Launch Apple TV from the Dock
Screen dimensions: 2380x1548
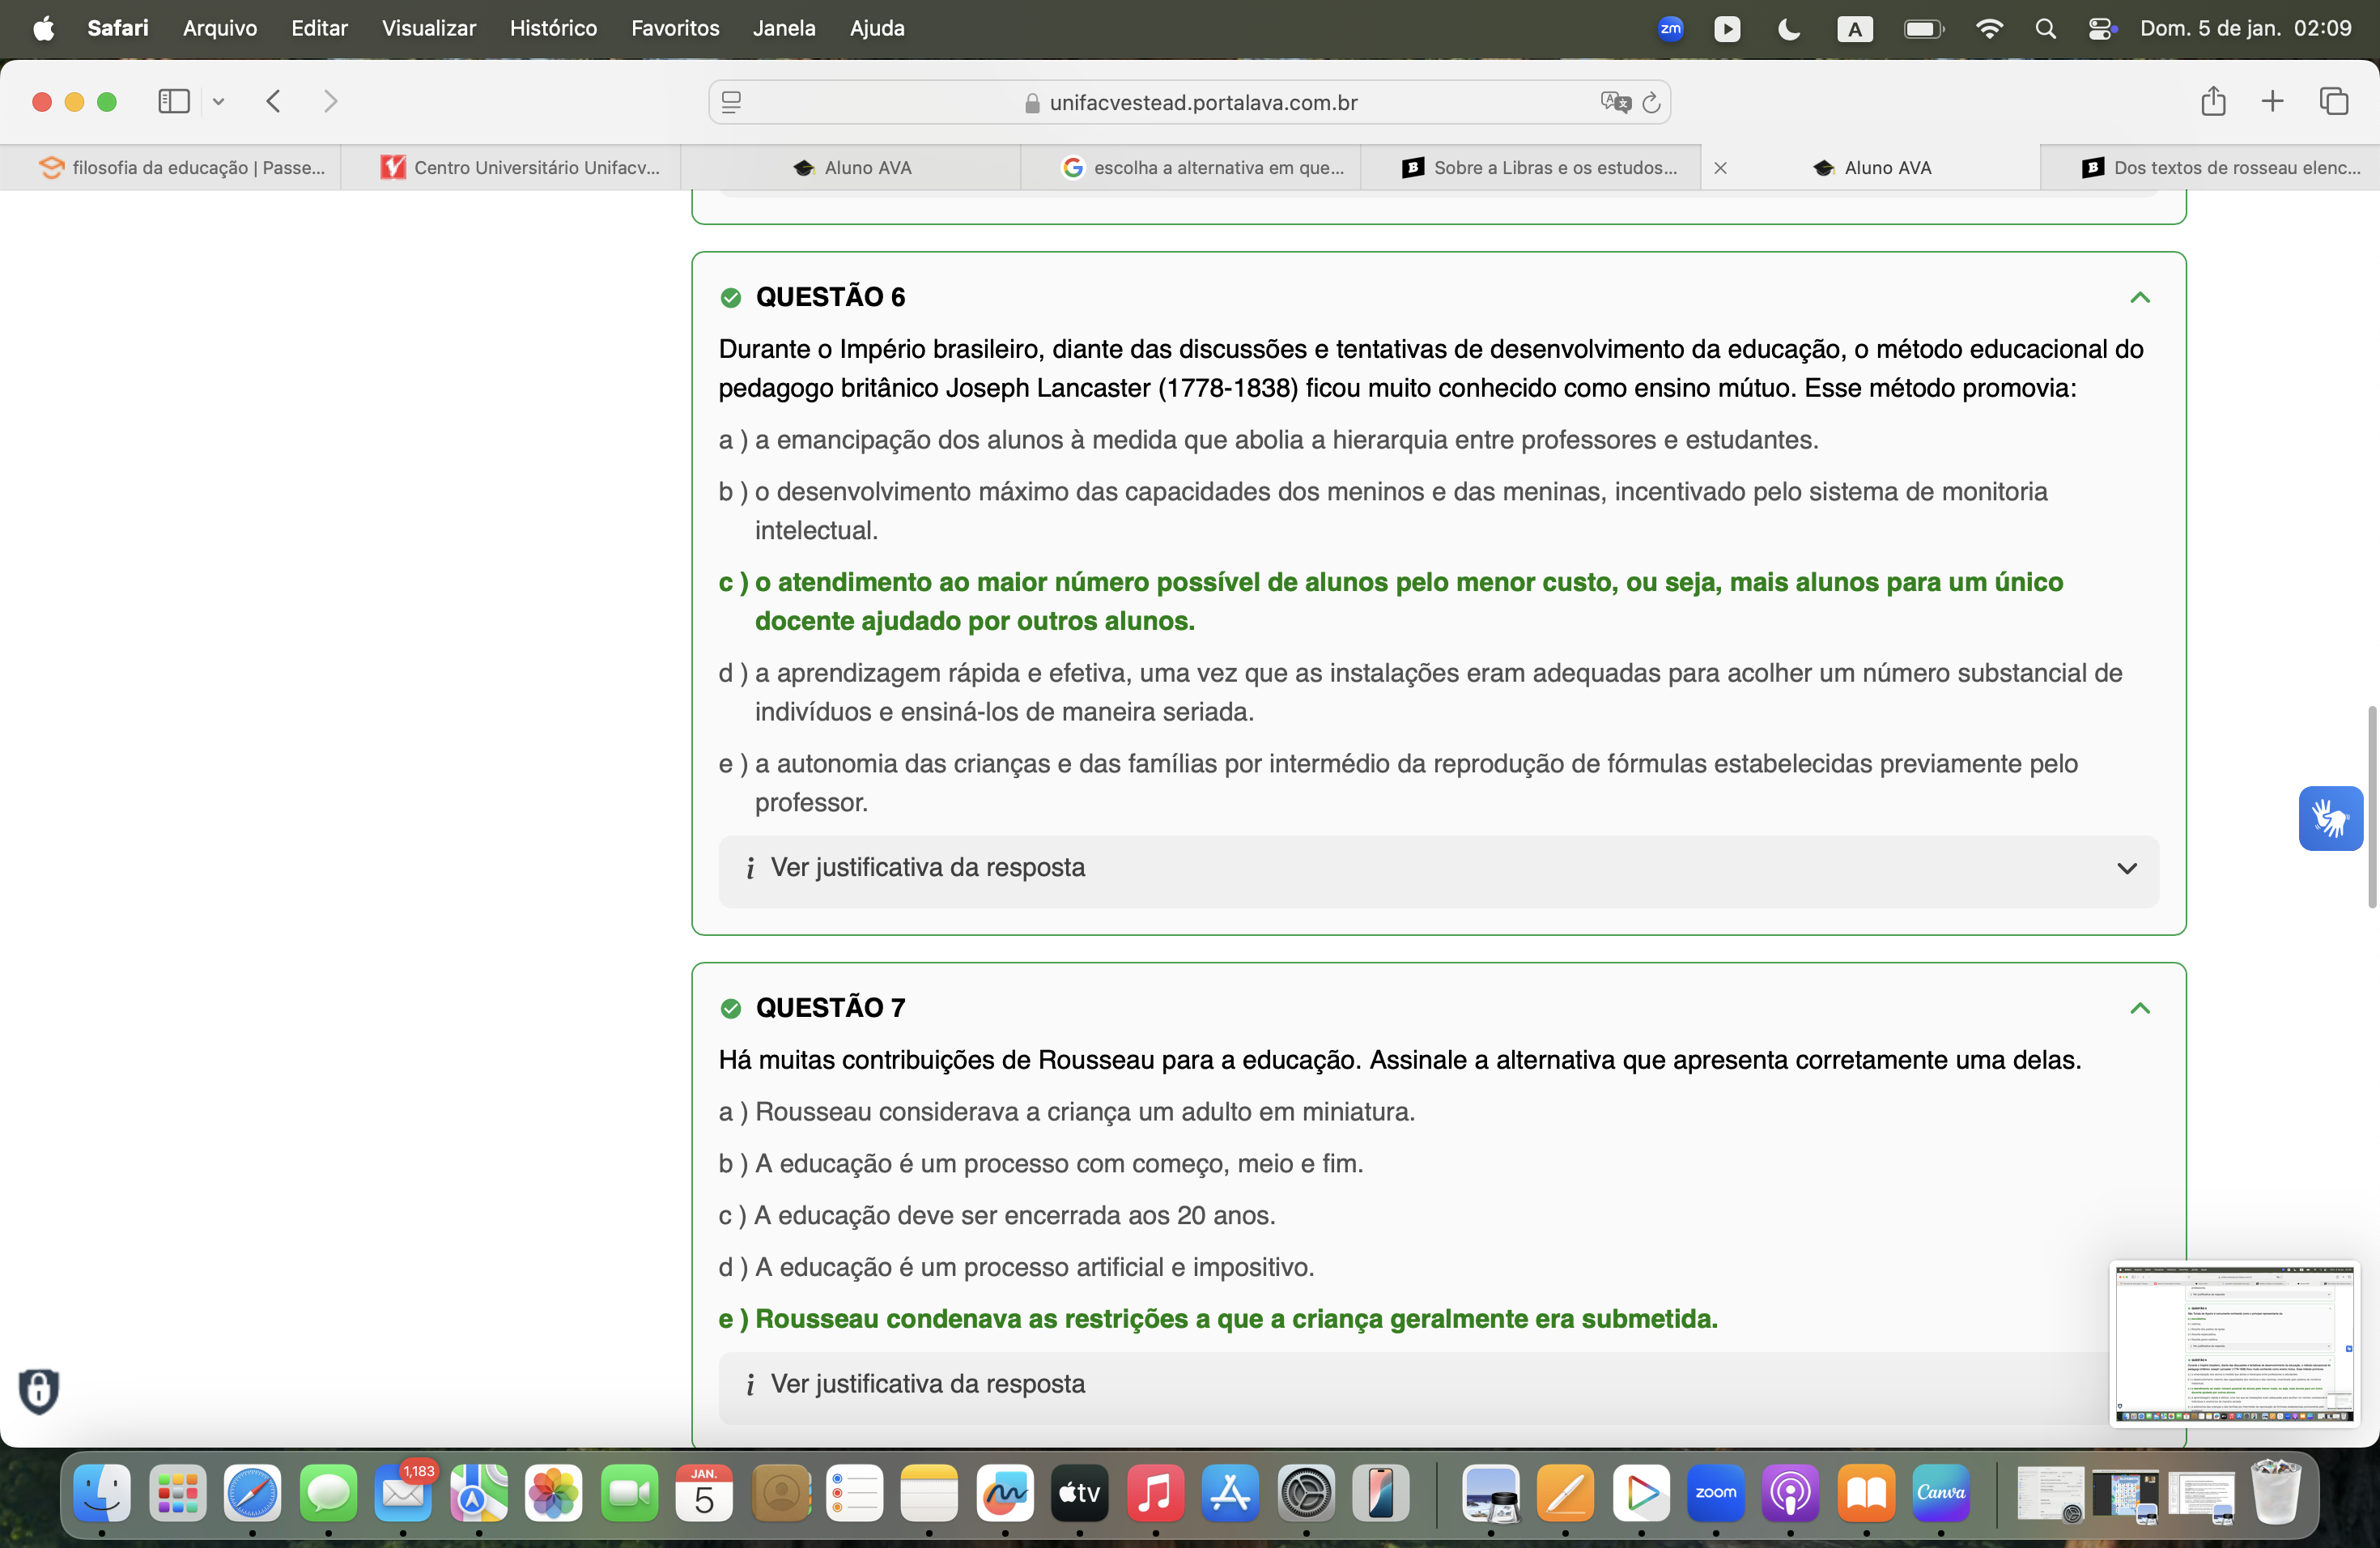(1080, 1494)
